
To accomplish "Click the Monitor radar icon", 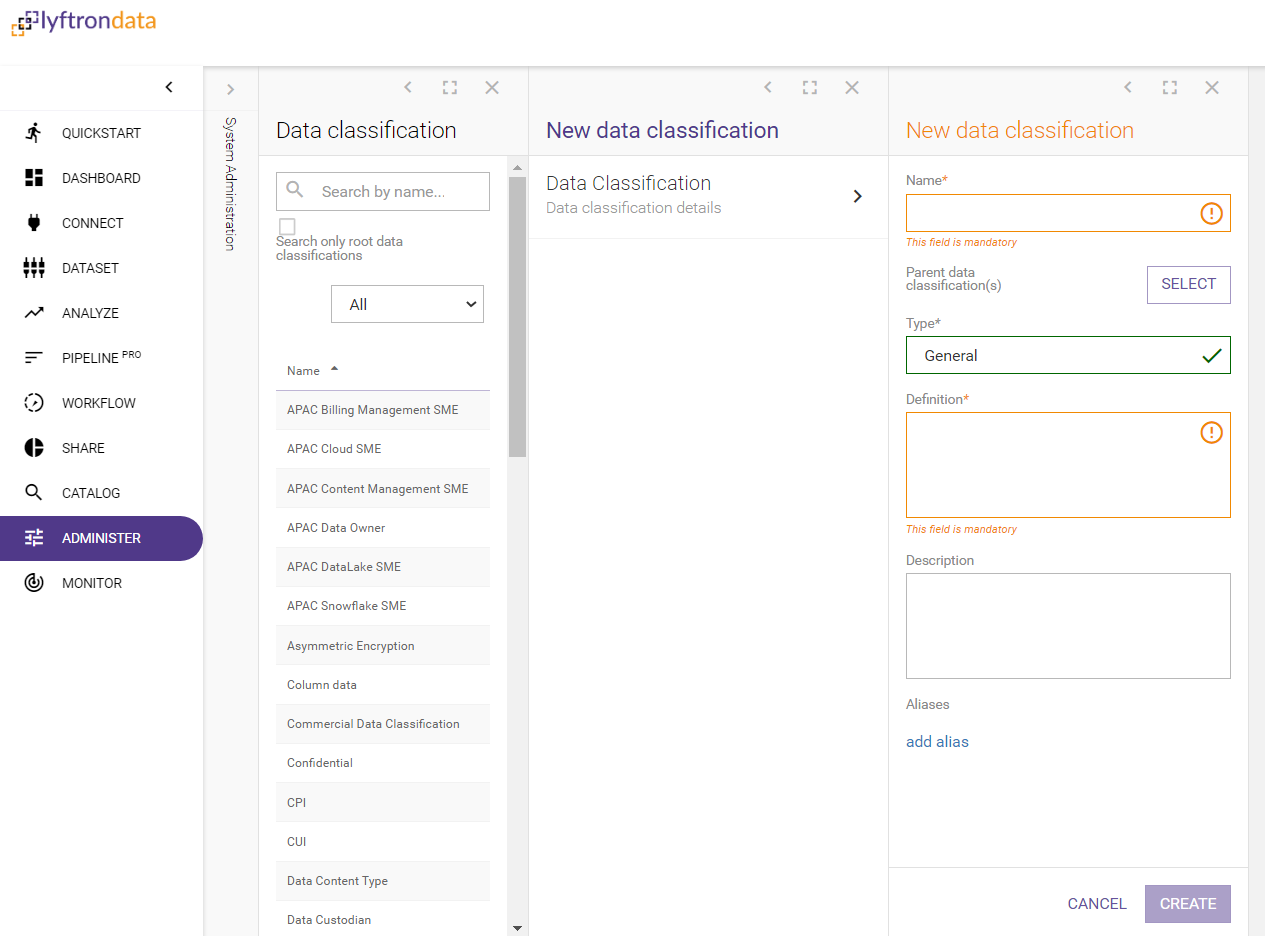I will click(x=34, y=583).
